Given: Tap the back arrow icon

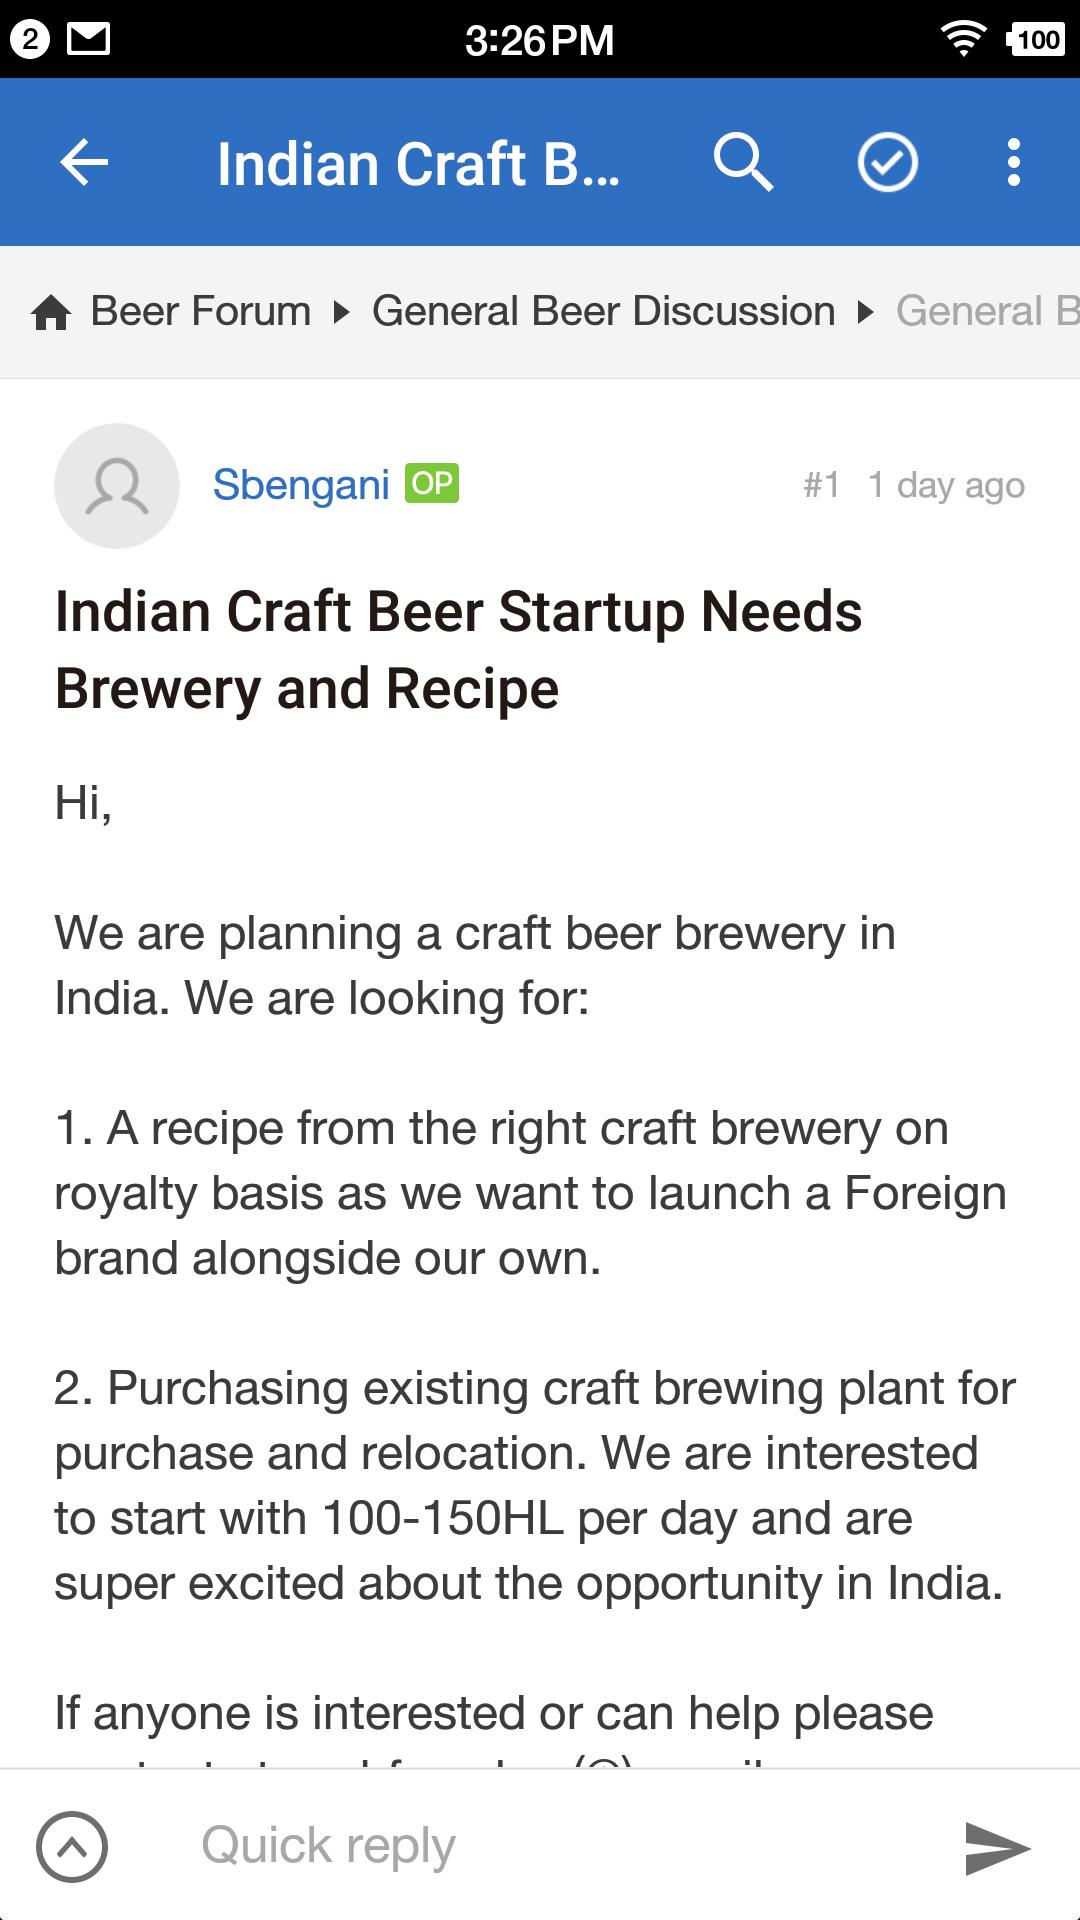Looking at the screenshot, I should tap(84, 163).
